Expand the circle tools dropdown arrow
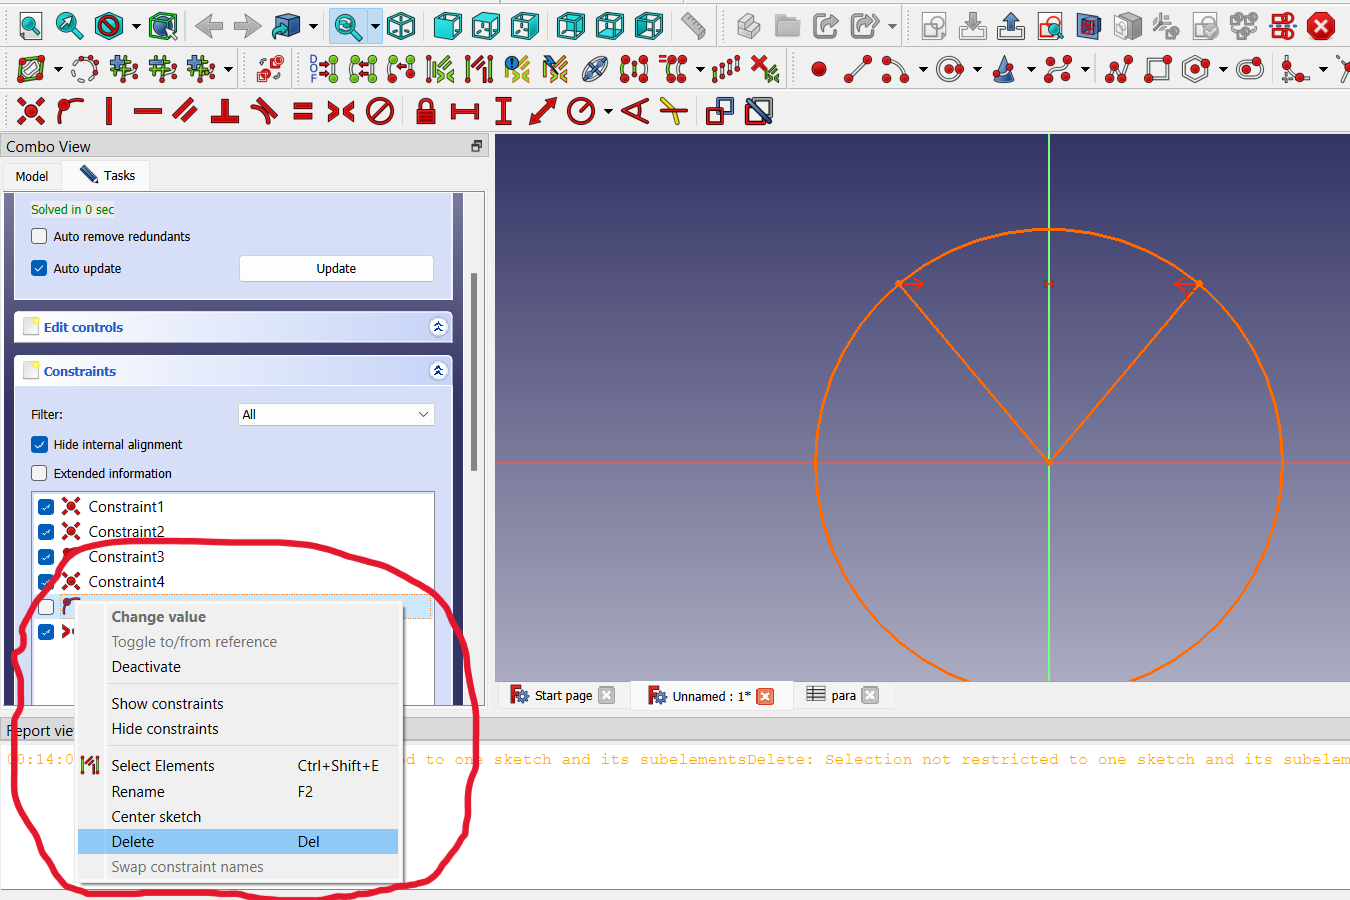 (977, 69)
